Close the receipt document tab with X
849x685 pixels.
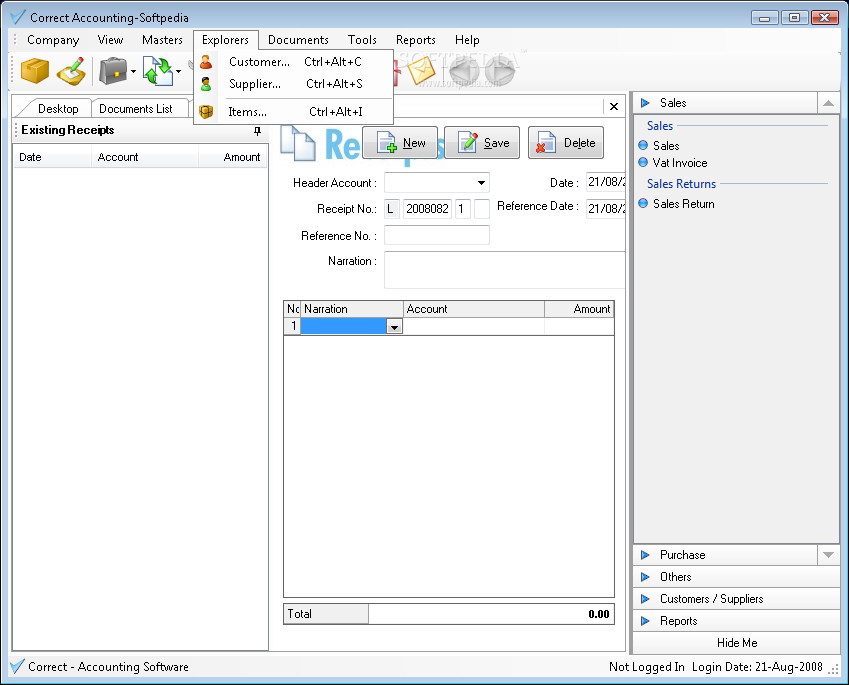tap(614, 107)
